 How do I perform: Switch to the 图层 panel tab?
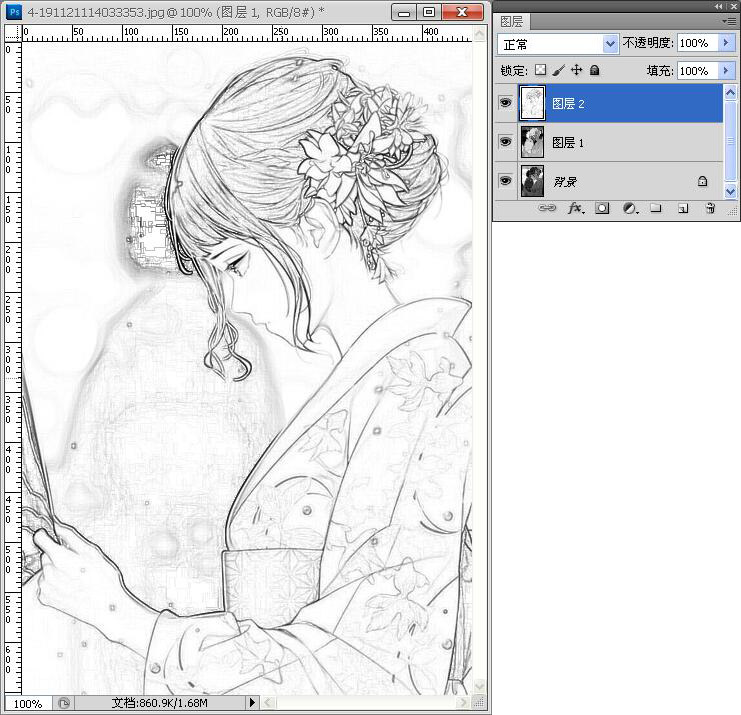point(512,21)
